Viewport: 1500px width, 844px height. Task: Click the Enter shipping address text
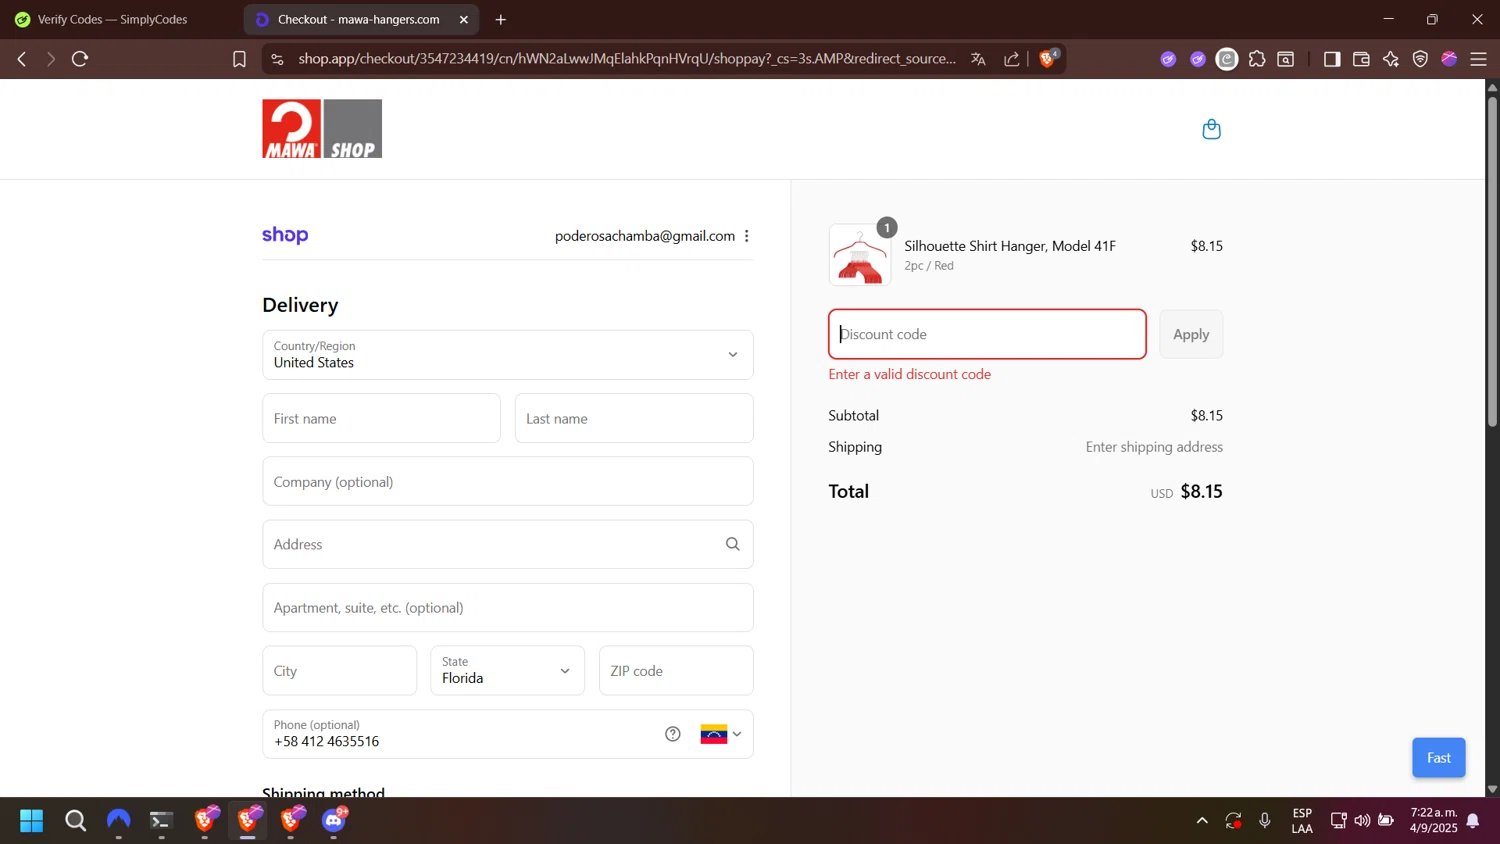pyautogui.click(x=1154, y=447)
